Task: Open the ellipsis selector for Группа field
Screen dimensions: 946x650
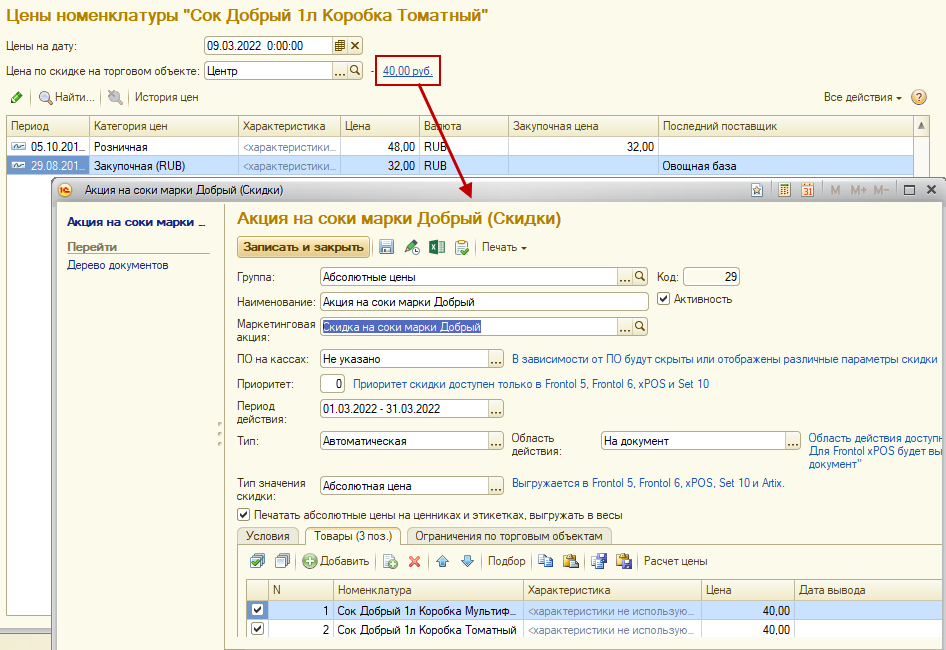Action: tap(625, 276)
